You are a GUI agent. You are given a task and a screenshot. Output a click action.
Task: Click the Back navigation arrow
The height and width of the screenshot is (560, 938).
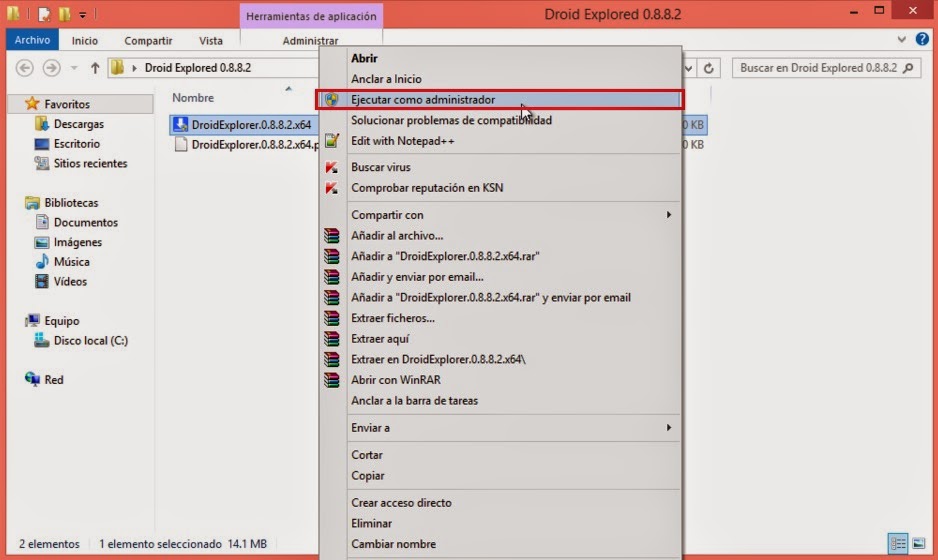(x=25, y=68)
